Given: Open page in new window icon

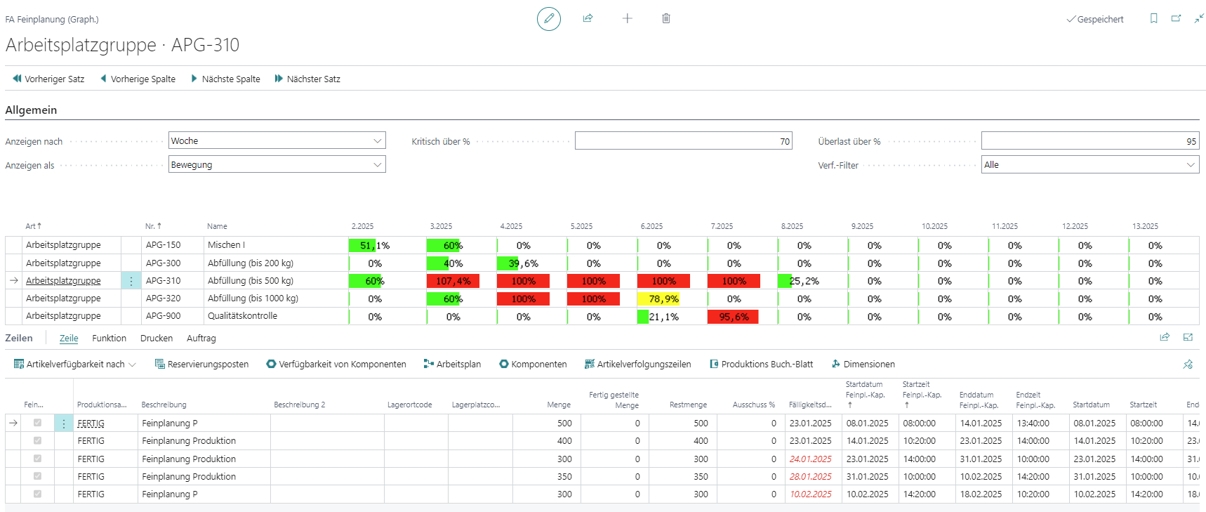Looking at the screenshot, I should pos(1176,18).
